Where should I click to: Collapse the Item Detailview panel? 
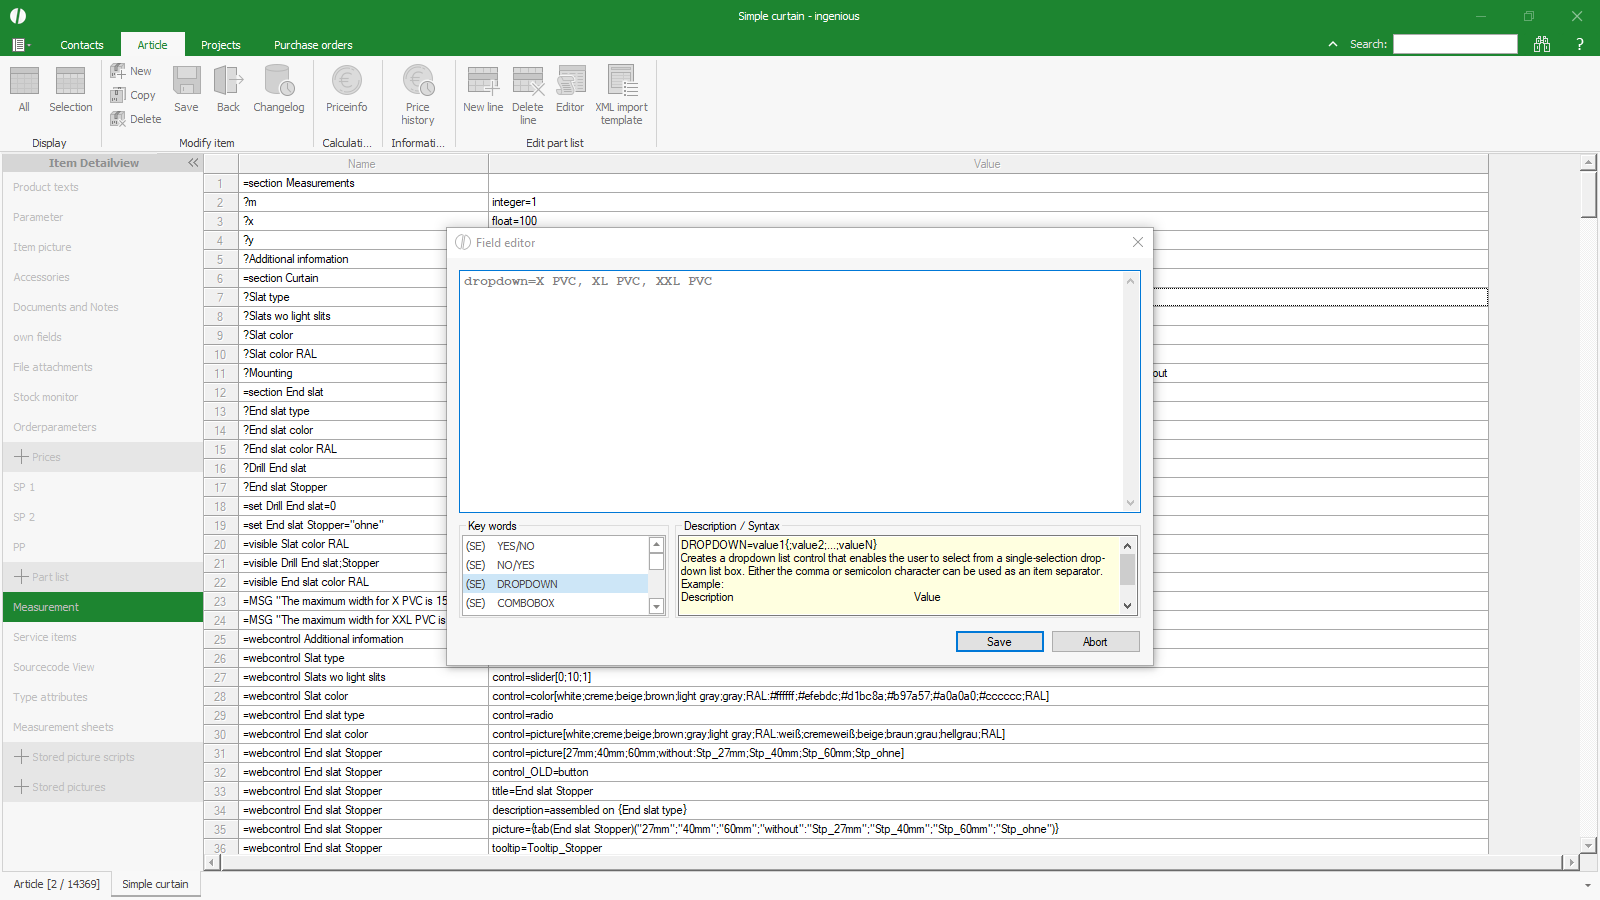193,163
